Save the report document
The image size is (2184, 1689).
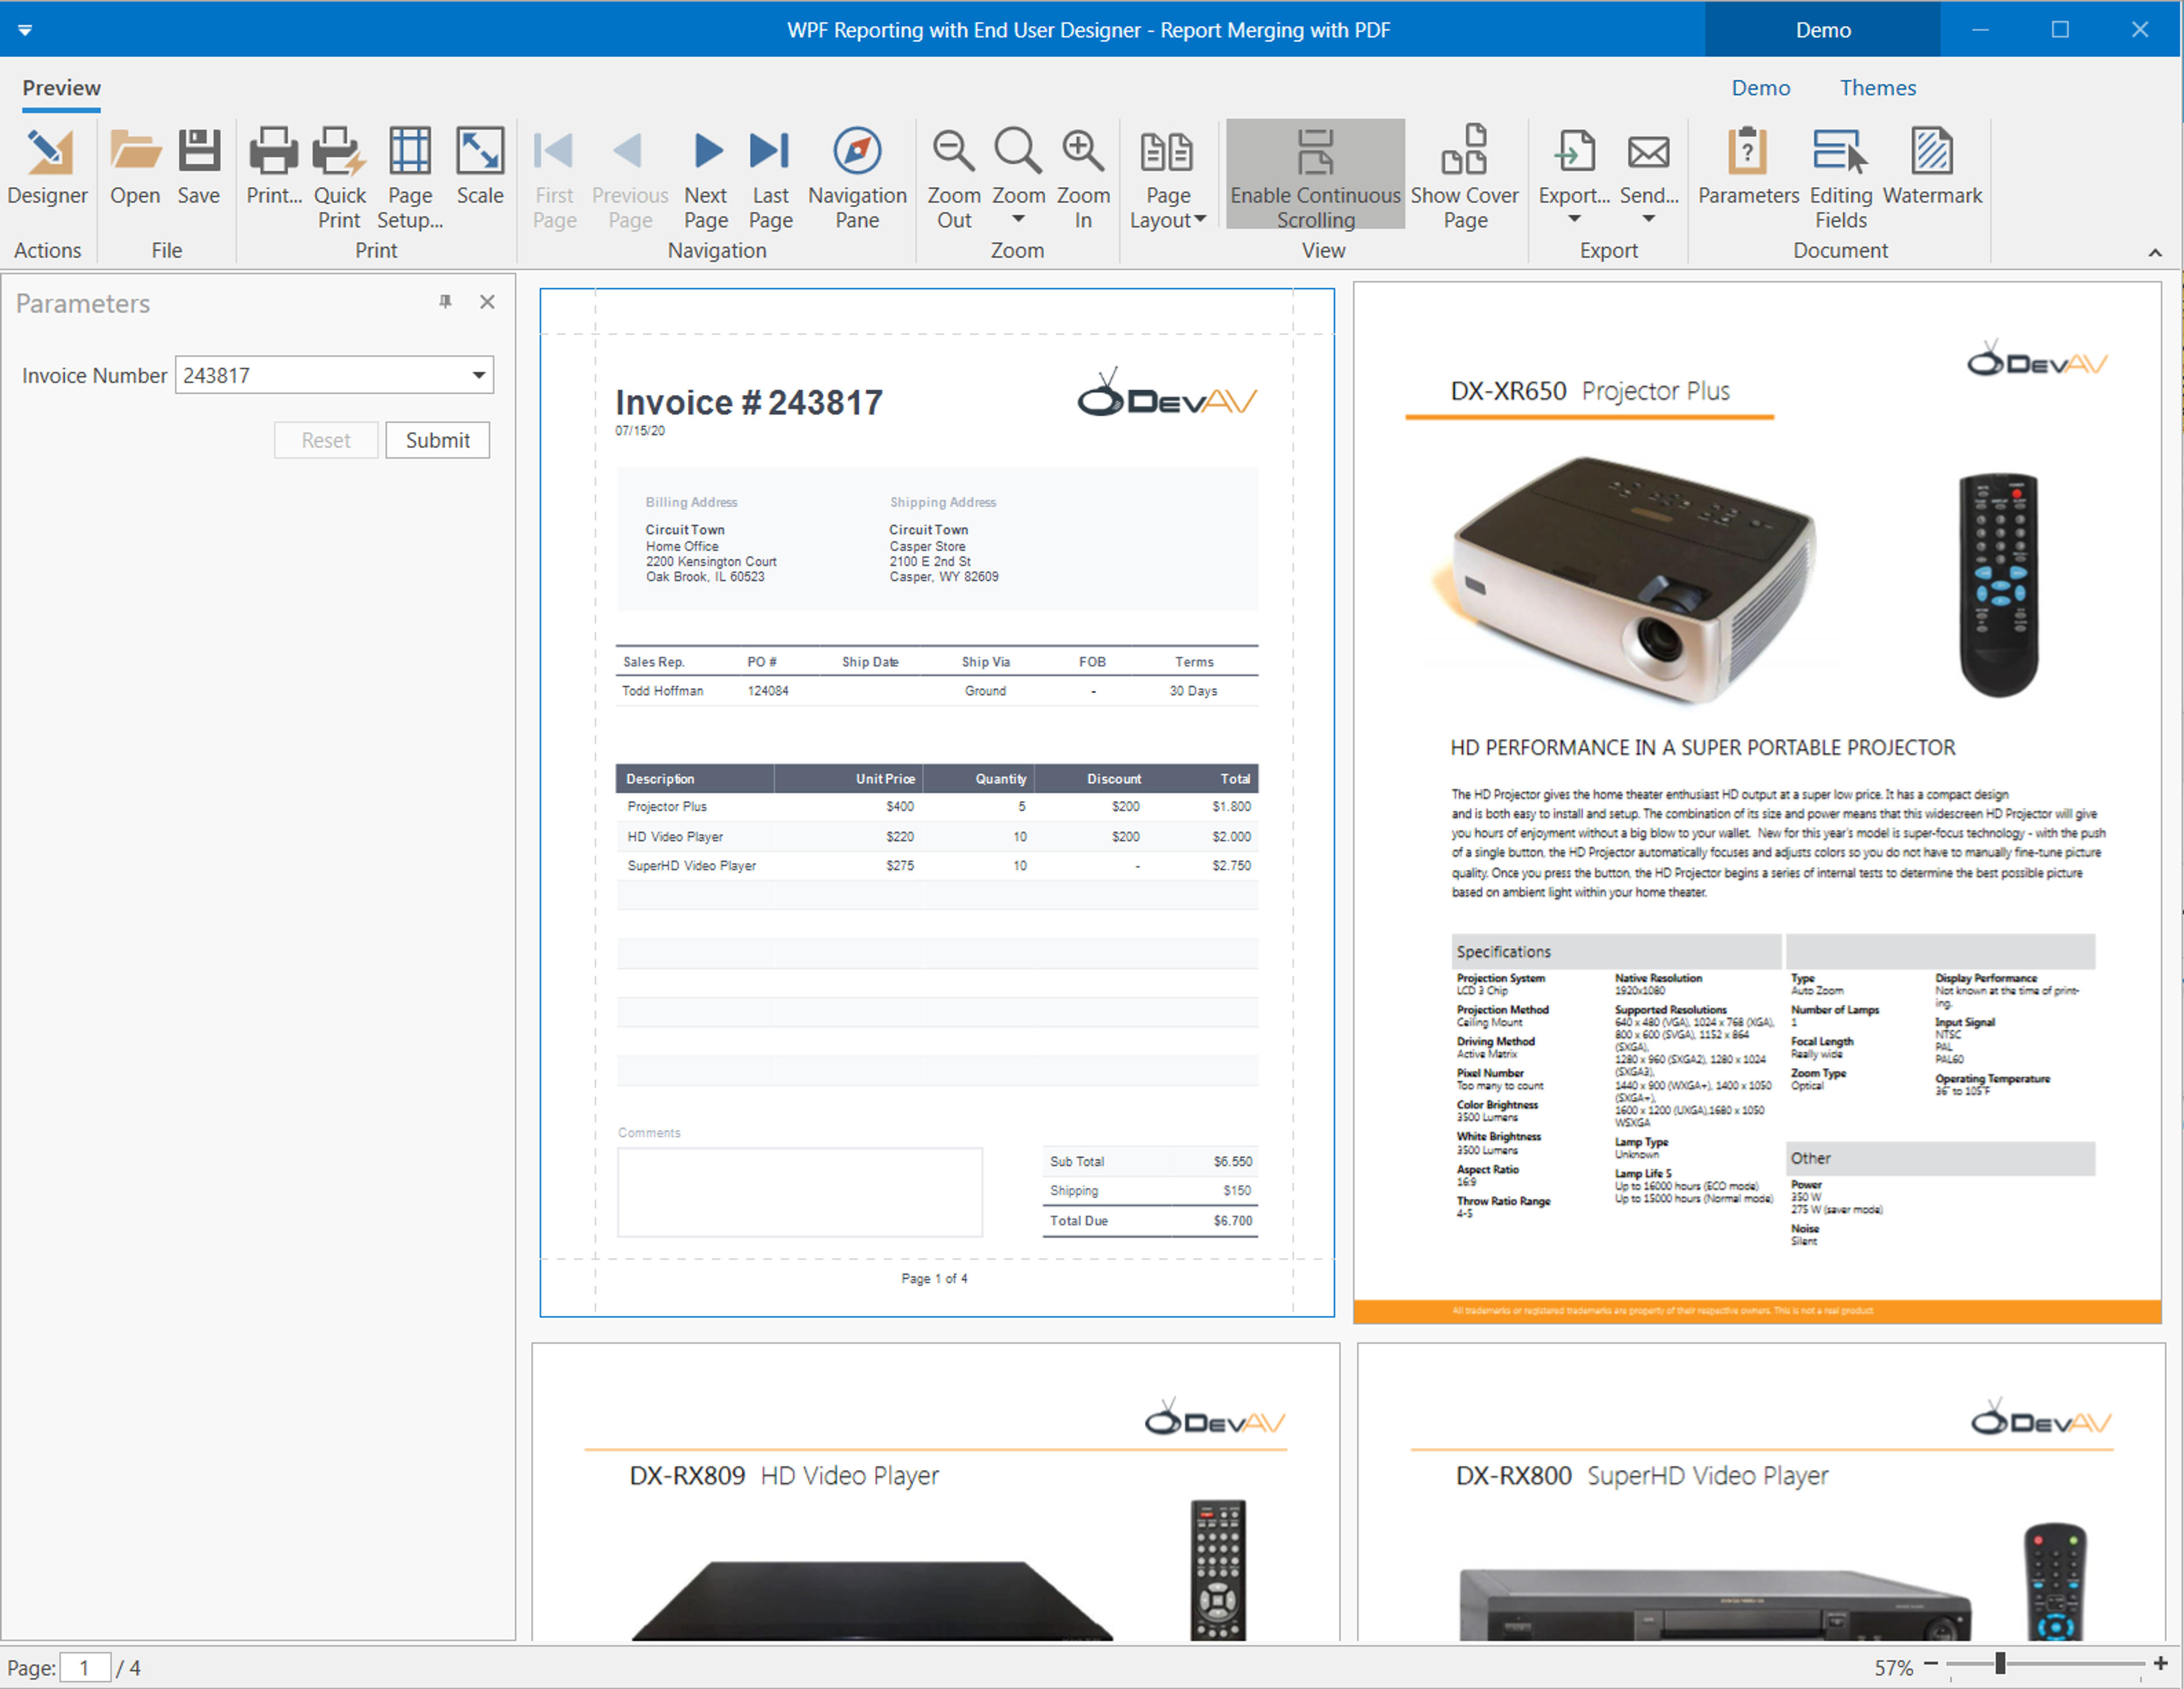point(199,167)
